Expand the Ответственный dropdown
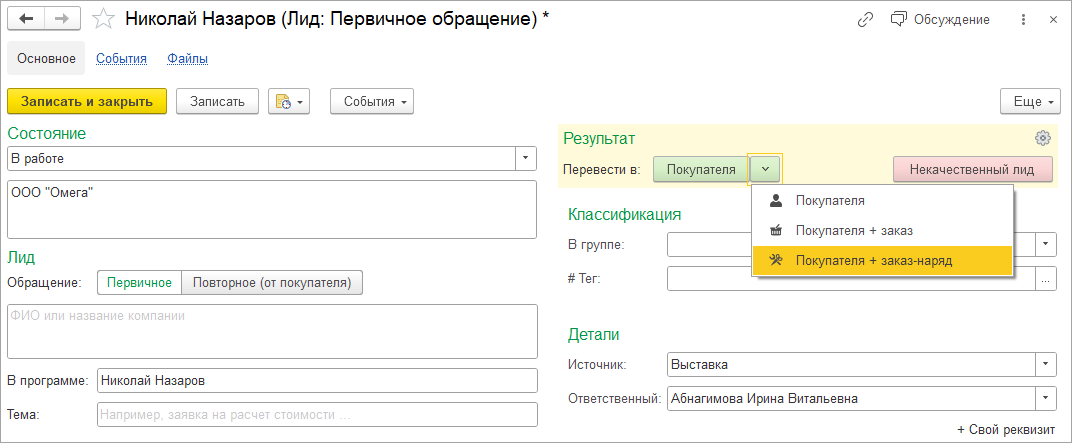 pyautogui.click(x=1044, y=399)
